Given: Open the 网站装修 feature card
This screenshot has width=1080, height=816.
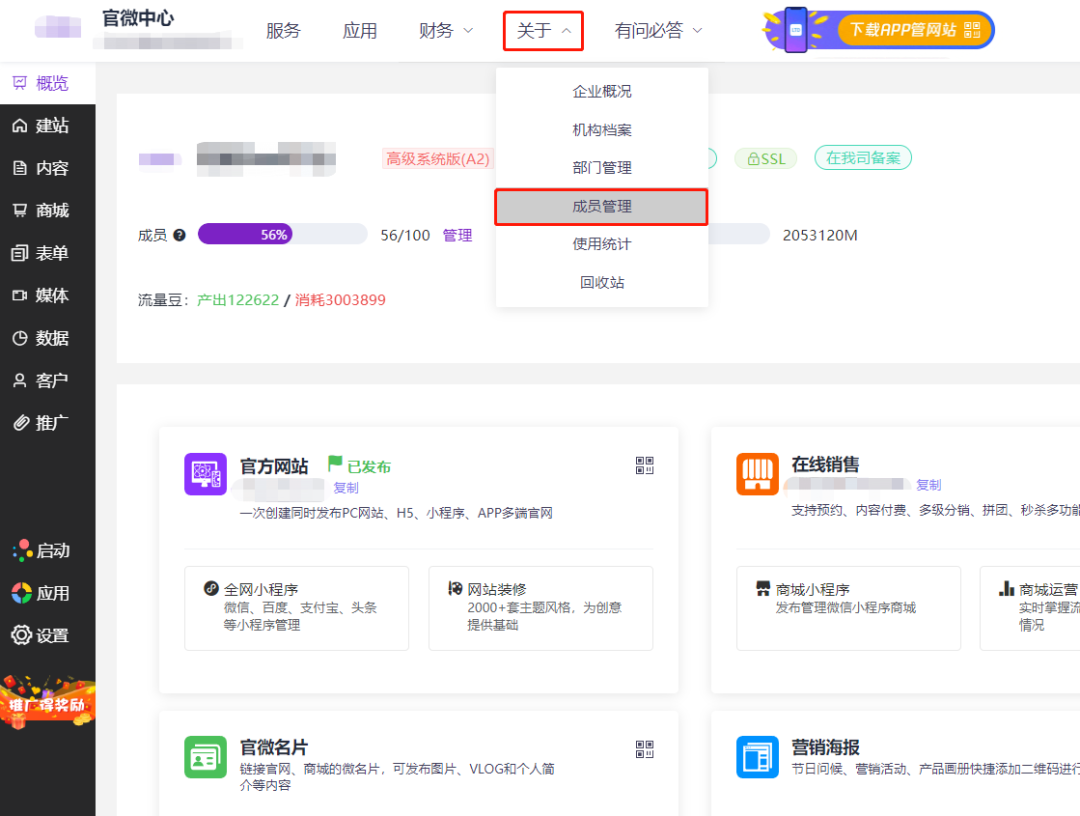Looking at the screenshot, I should (x=540, y=607).
